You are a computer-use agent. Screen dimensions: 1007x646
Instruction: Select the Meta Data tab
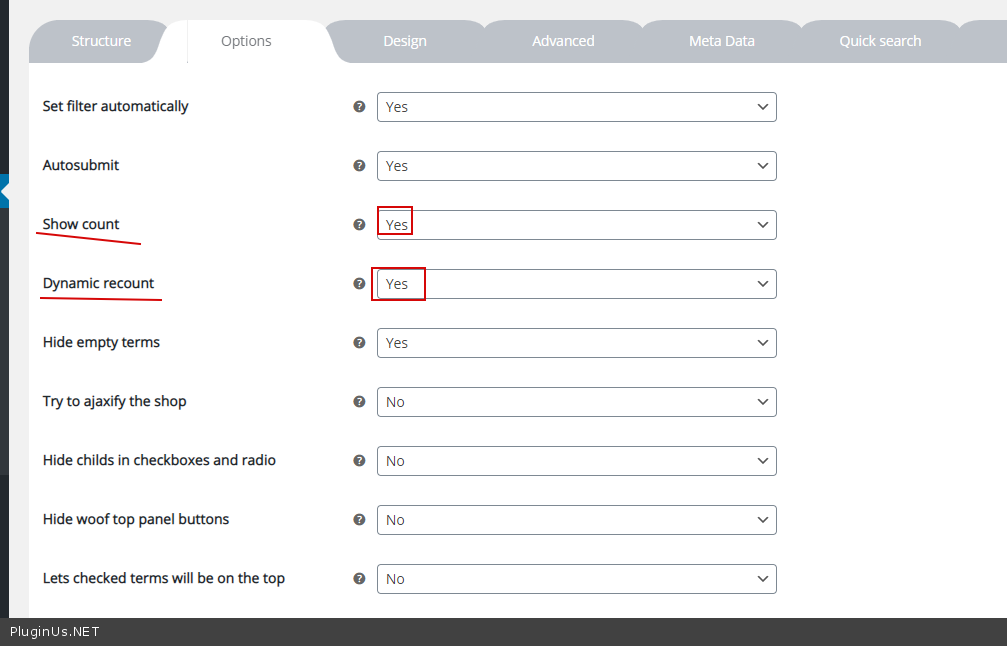tap(721, 41)
